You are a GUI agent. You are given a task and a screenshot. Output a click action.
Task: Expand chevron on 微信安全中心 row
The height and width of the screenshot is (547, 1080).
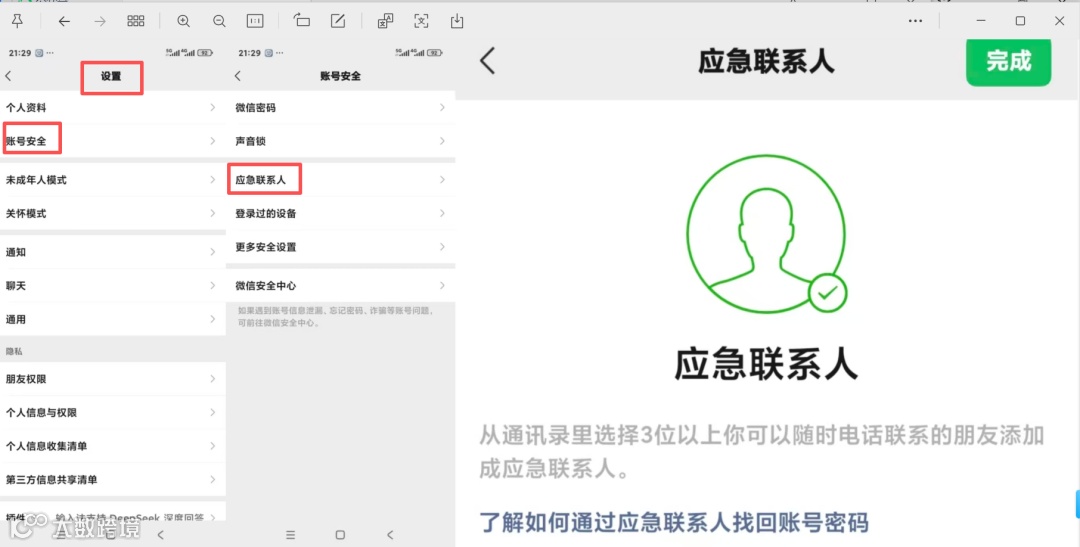pyautogui.click(x=442, y=286)
